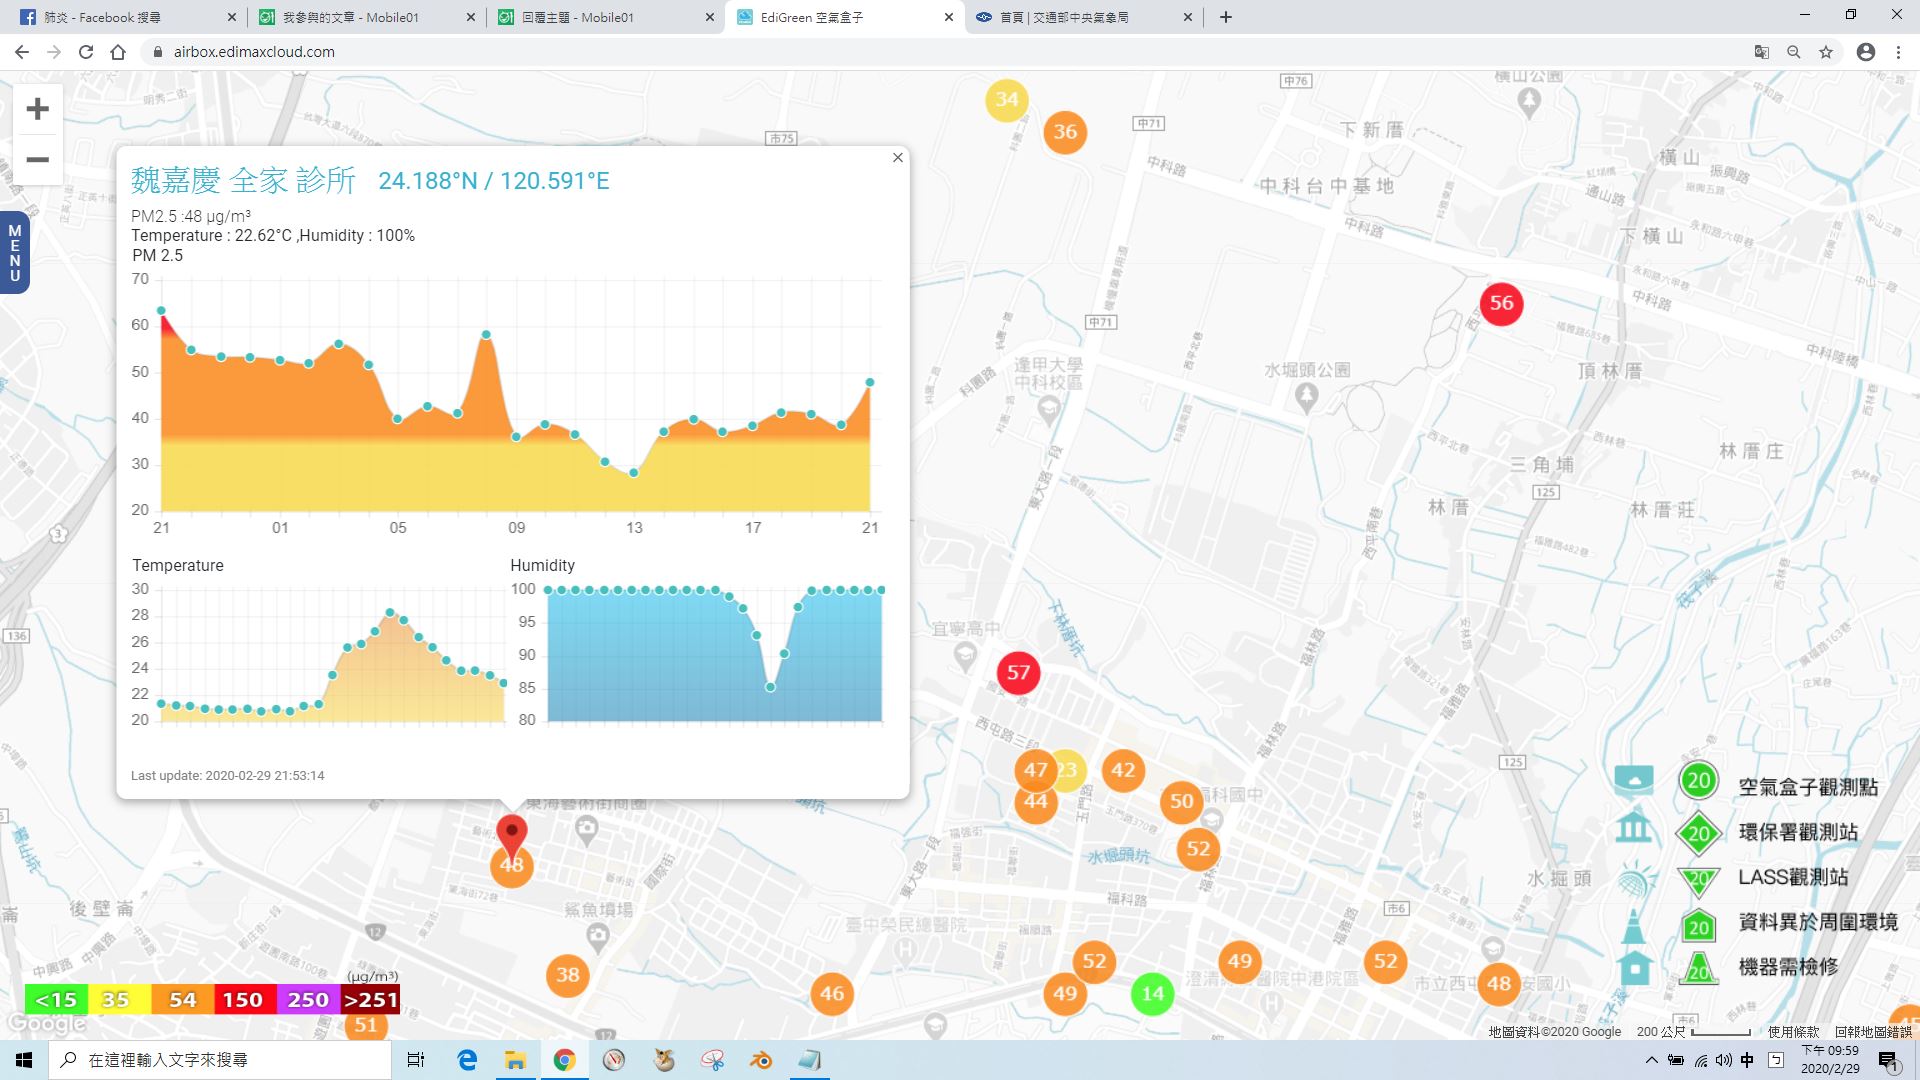Viewport: 1920px width, 1080px height.
Task: Bookmark this page with the star icon
Action: click(1826, 52)
